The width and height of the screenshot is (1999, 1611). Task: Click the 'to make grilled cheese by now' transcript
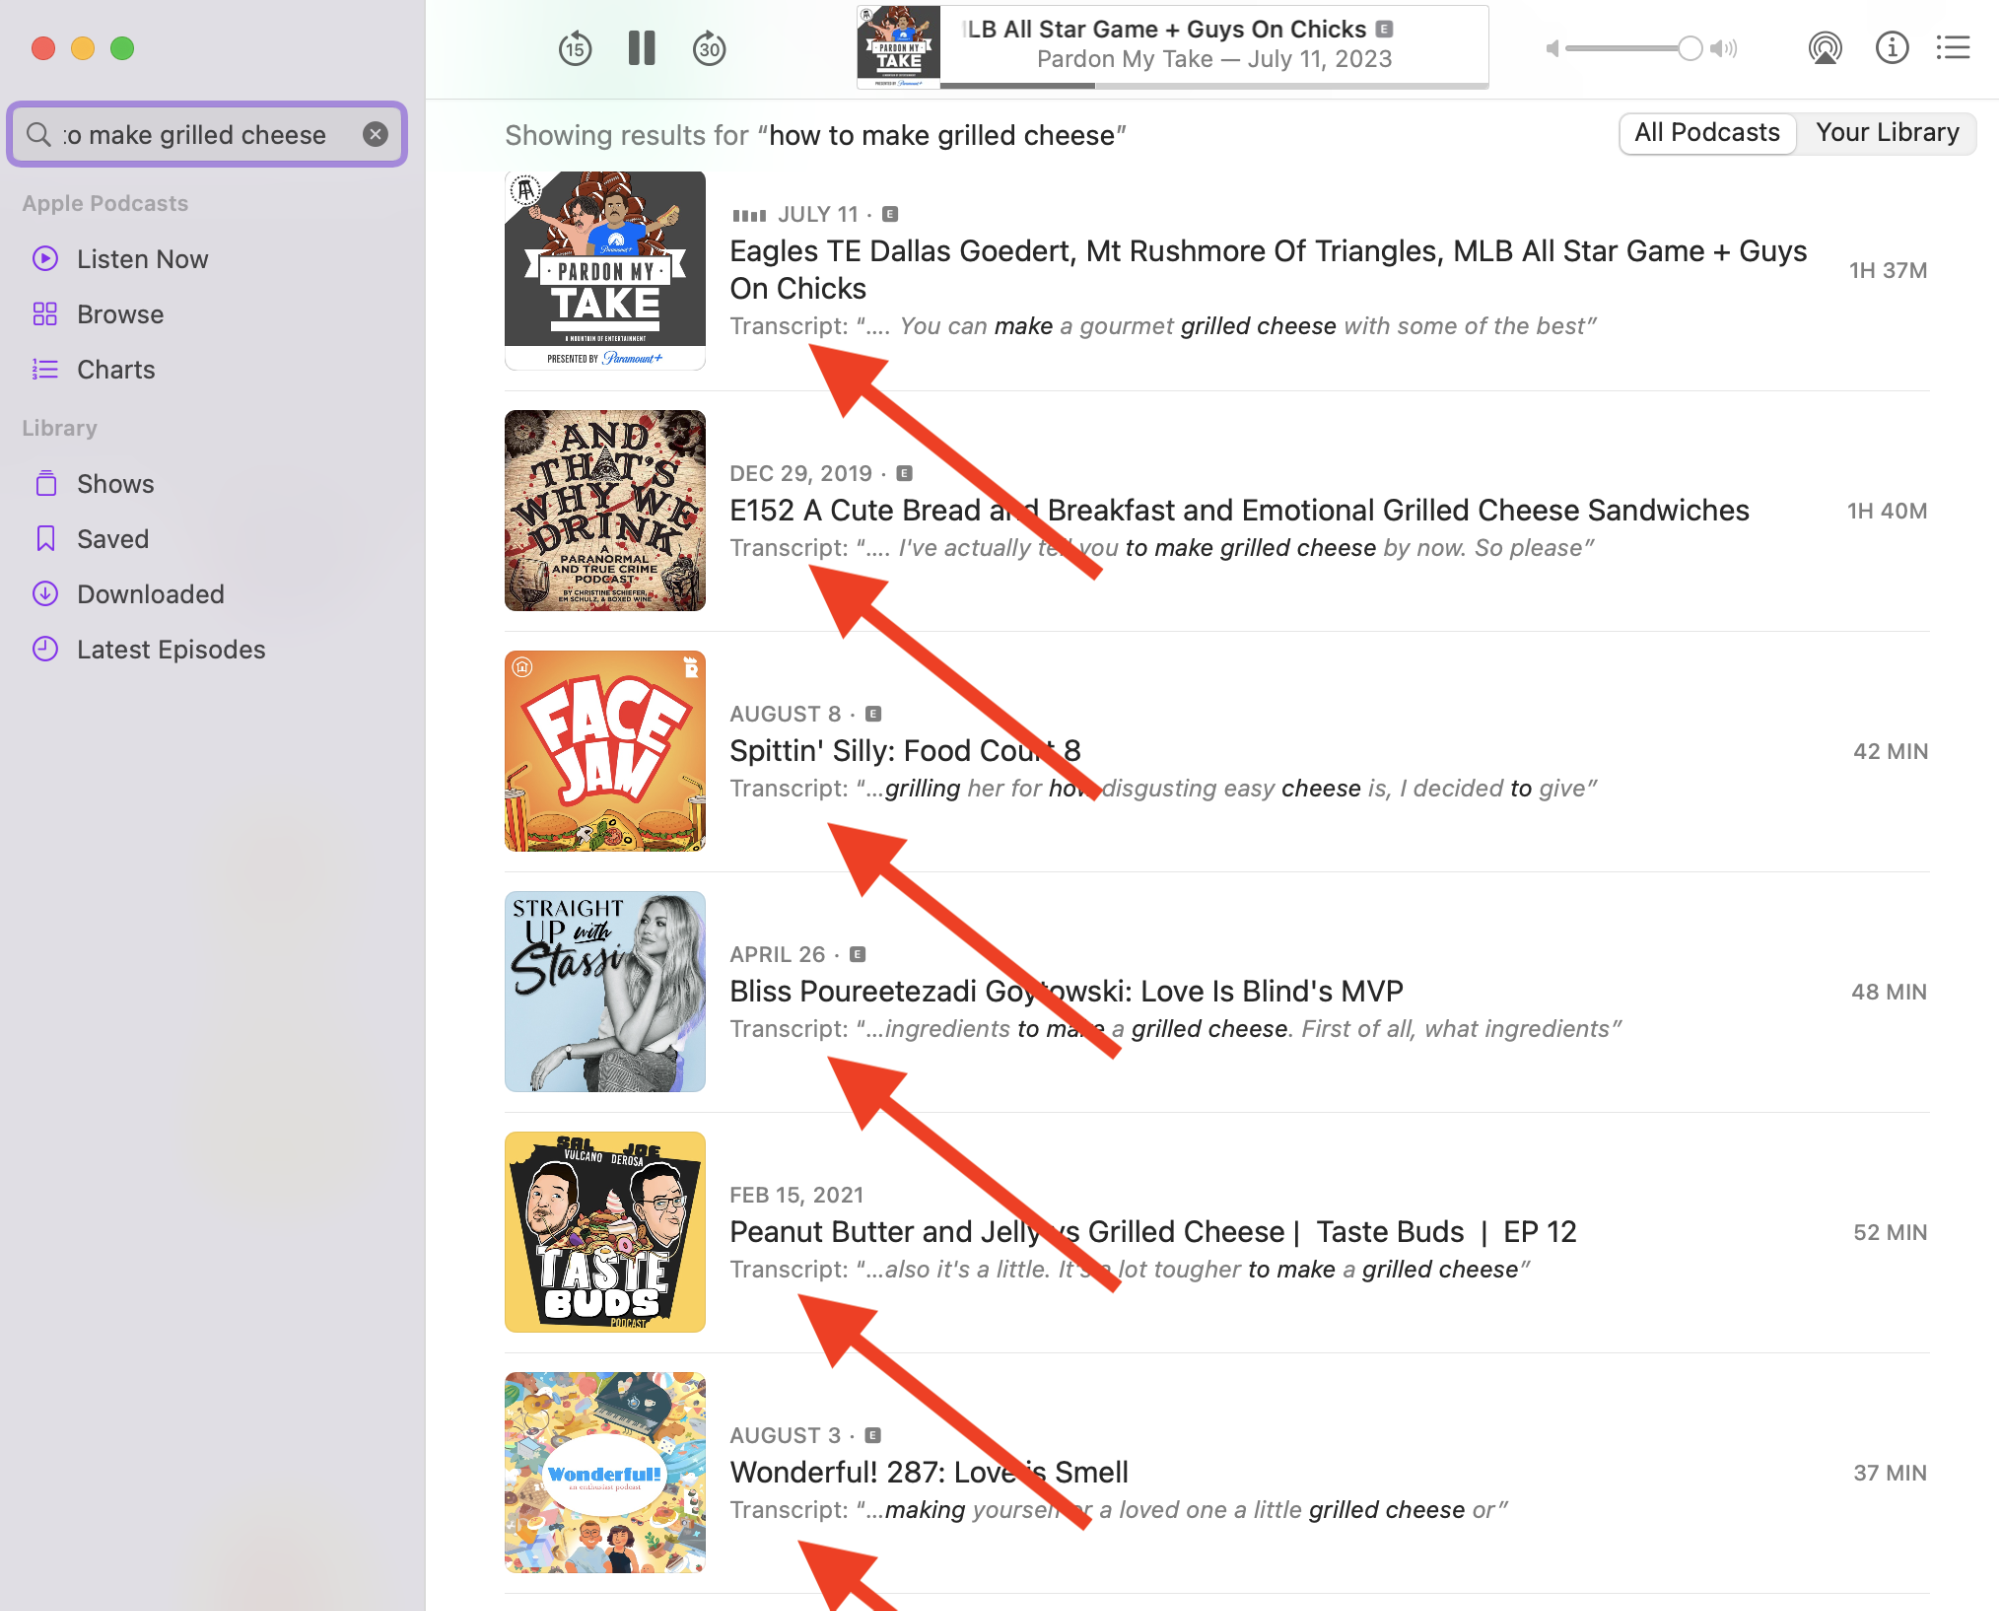(x=1161, y=548)
